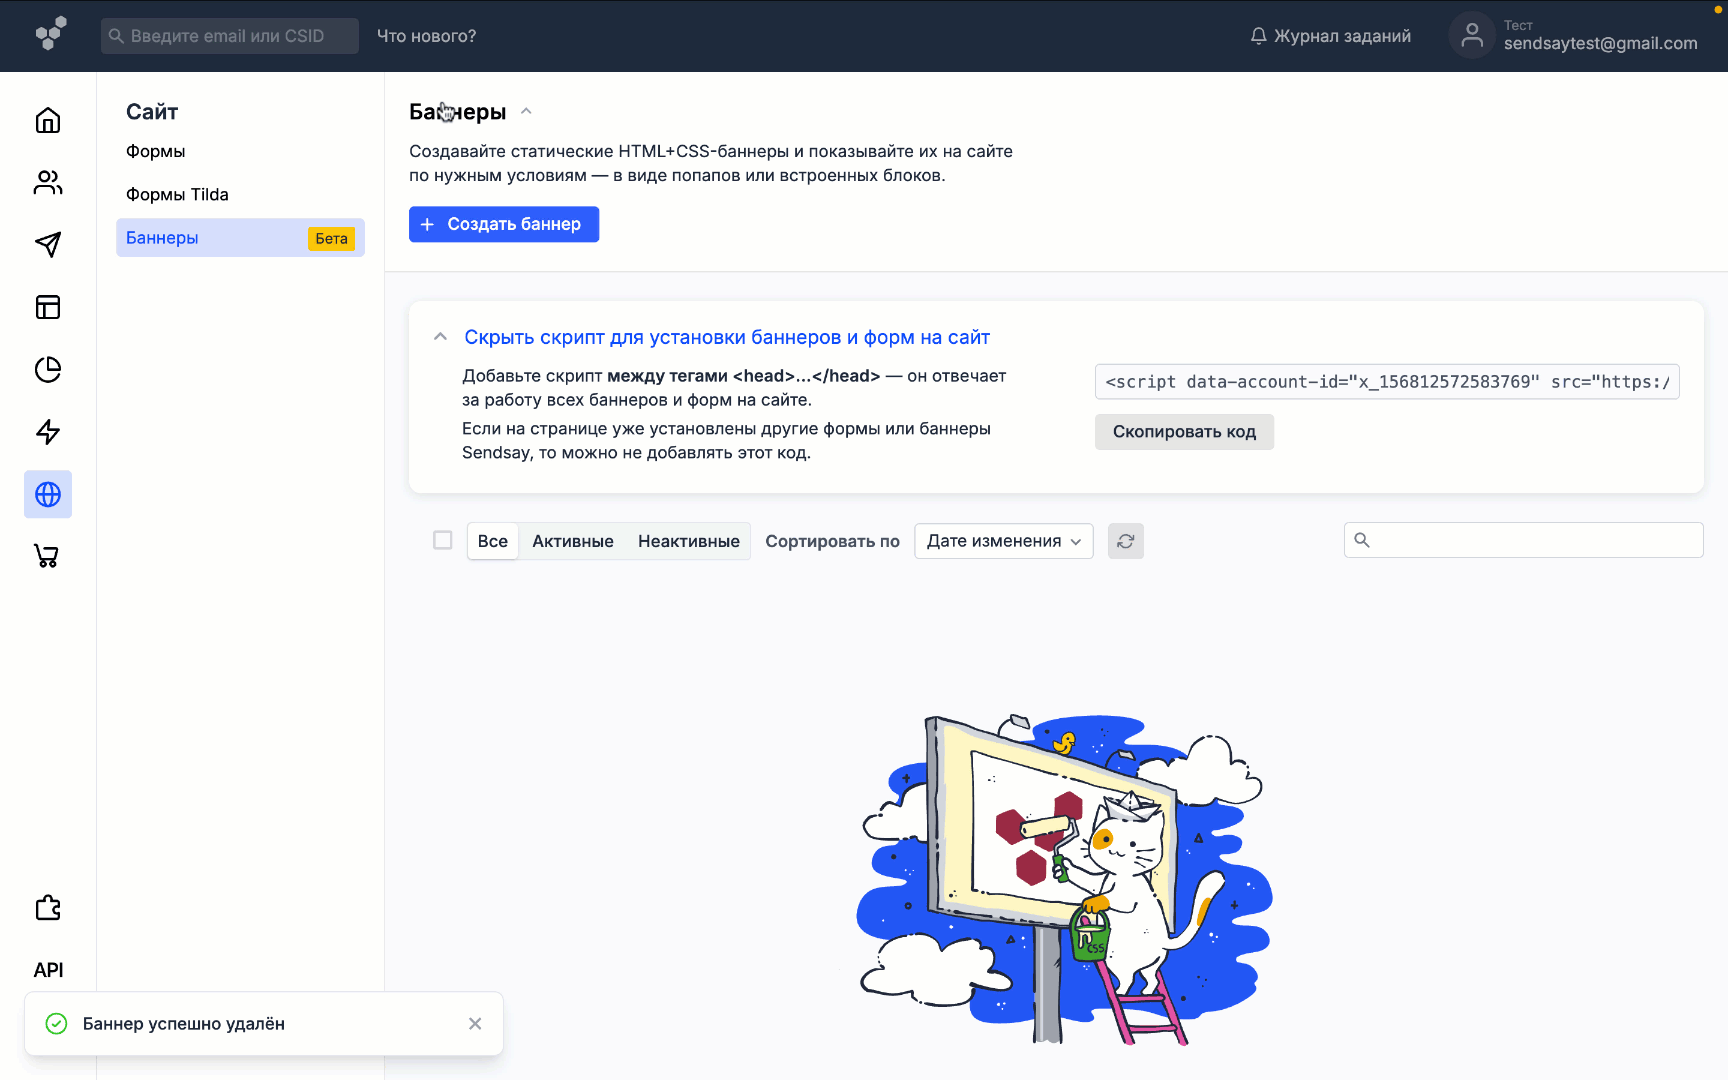Open the Sales shopping cart icon
The width and height of the screenshot is (1728, 1080).
48,556
